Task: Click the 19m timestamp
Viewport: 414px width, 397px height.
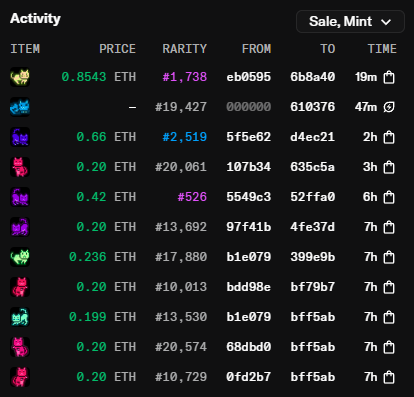Action: (x=366, y=77)
